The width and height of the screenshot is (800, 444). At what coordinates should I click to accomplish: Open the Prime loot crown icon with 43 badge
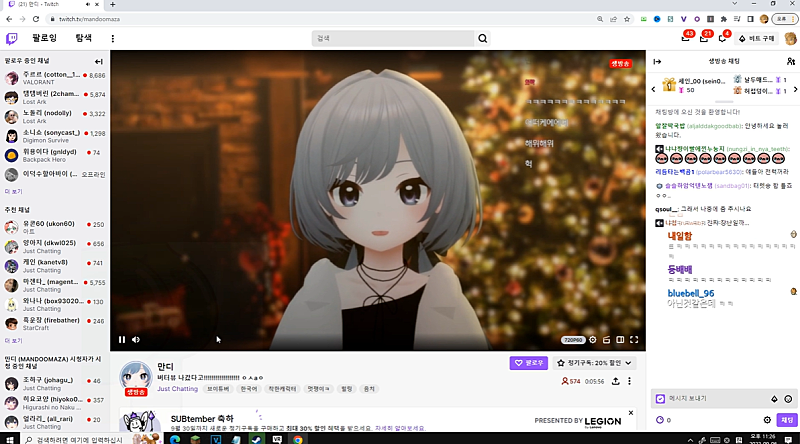[686, 38]
